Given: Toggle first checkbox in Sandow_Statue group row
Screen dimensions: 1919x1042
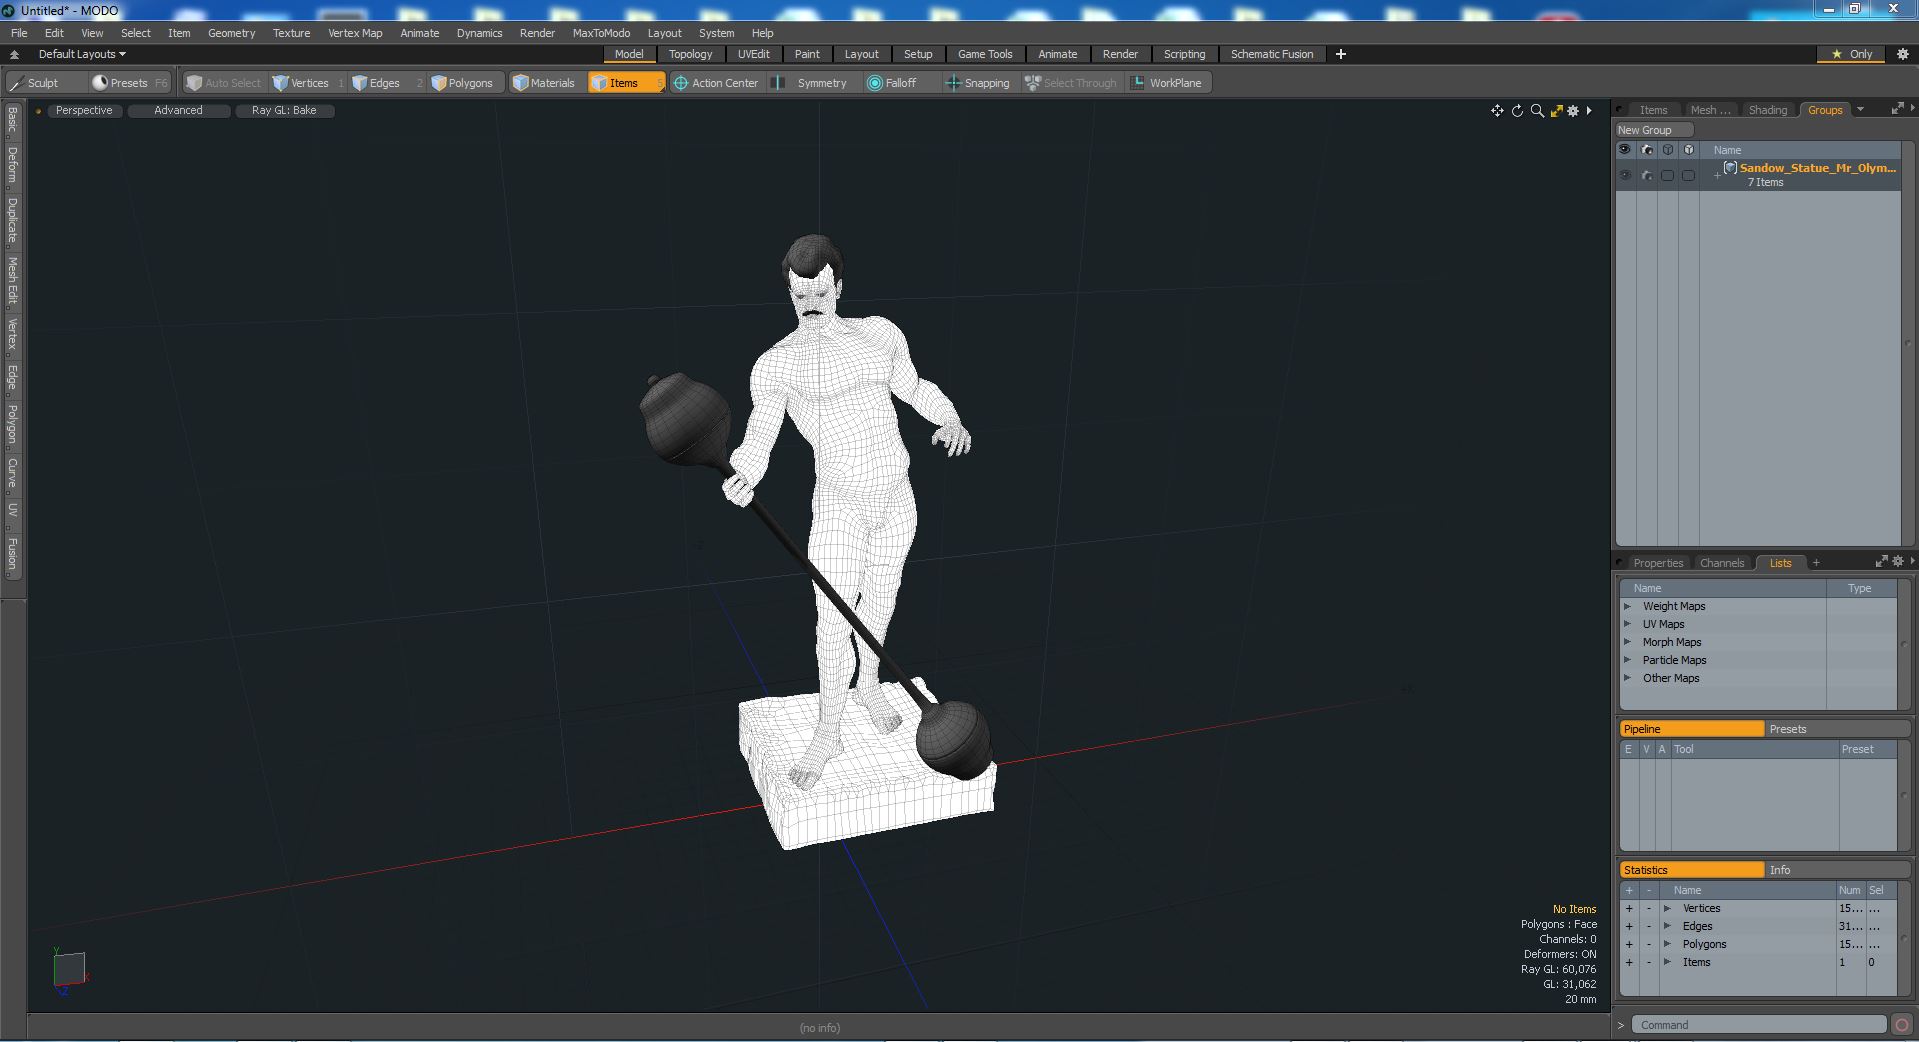Looking at the screenshot, I should (x=1667, y=175).
